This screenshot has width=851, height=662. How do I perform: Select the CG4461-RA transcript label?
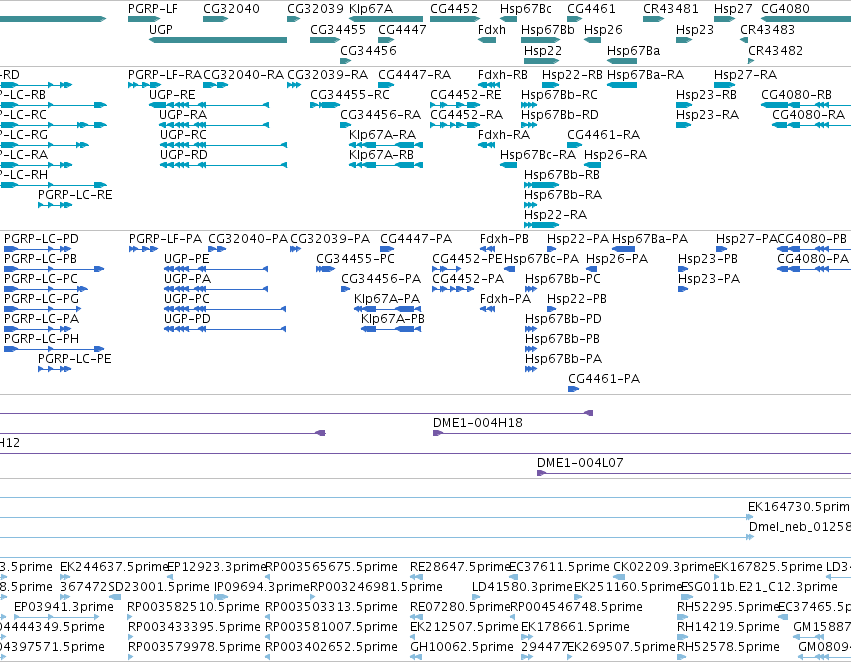click(x=604, y=135)
